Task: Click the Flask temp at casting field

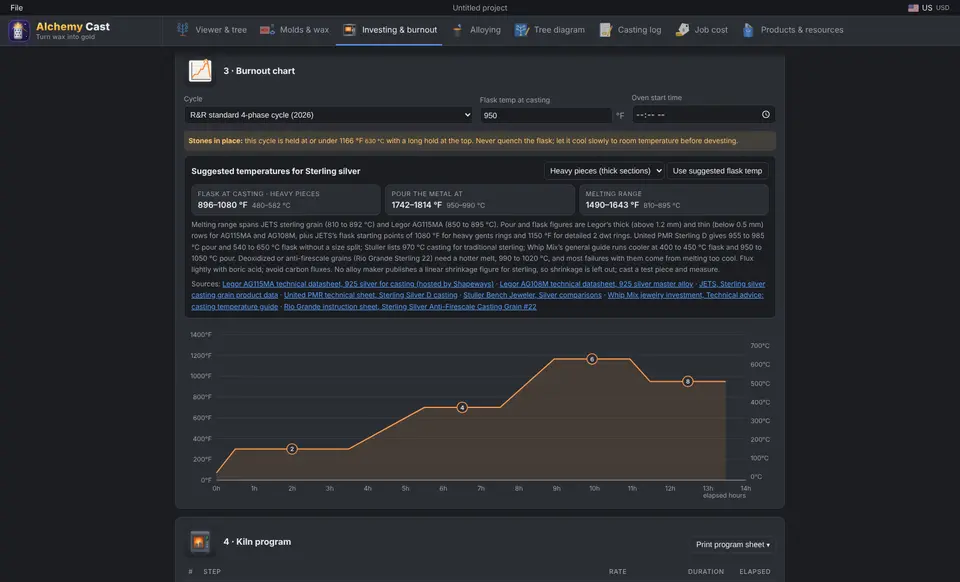Action: coord(546,115)
